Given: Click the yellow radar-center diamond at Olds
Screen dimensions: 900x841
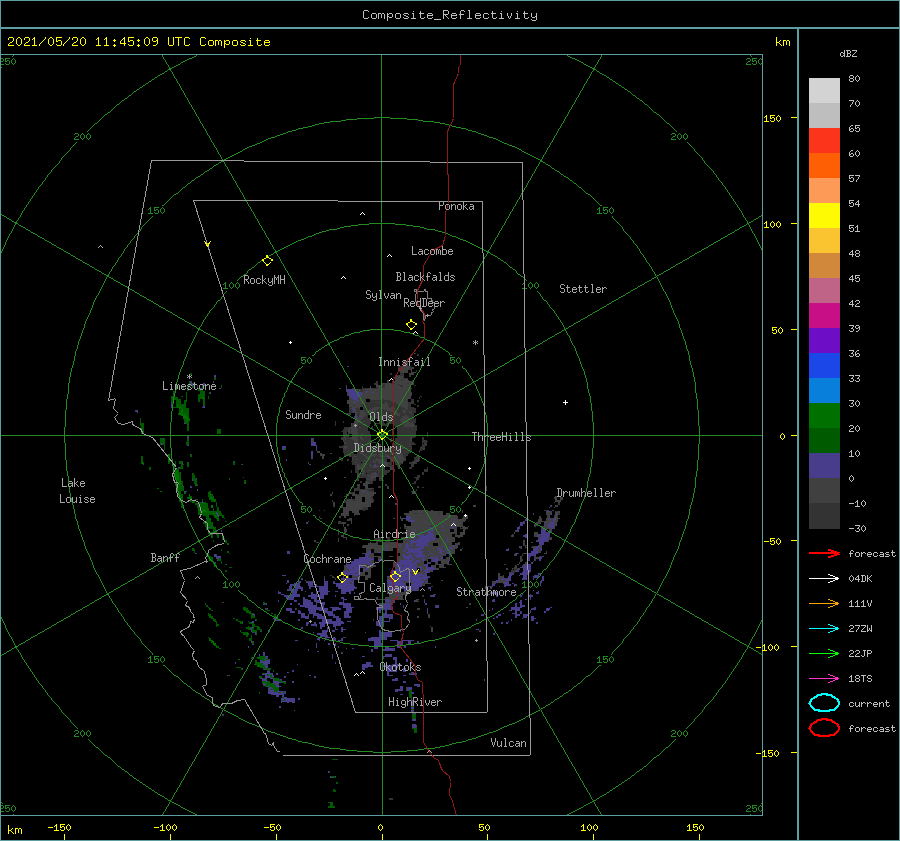Looking at the screenshot, I should (382, 435).
